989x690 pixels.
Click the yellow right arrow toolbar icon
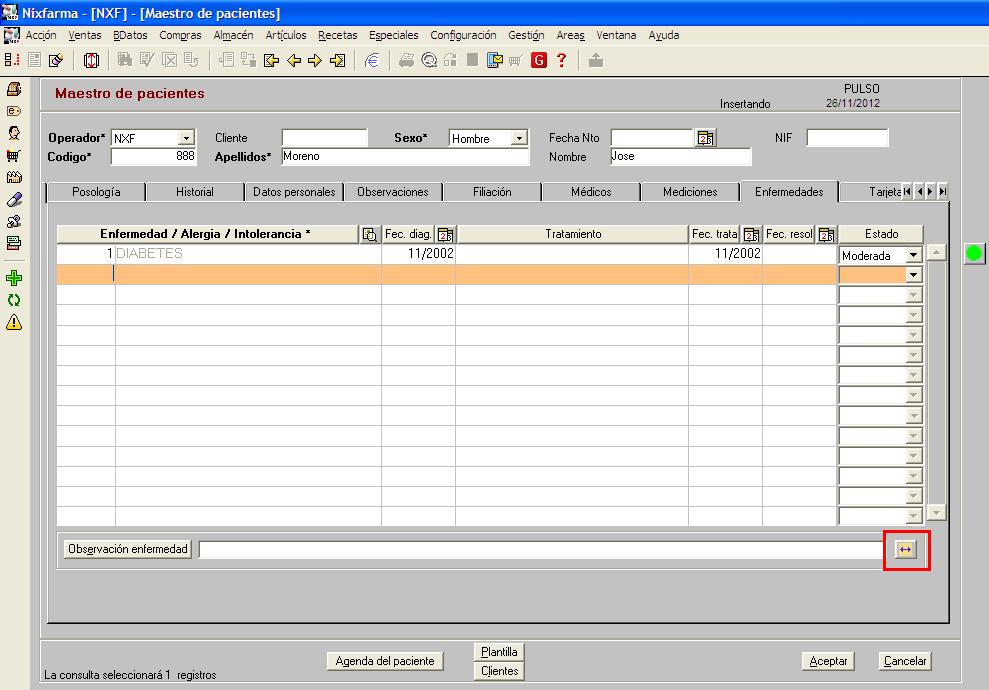pyautogui.click(x=315, y=61)
